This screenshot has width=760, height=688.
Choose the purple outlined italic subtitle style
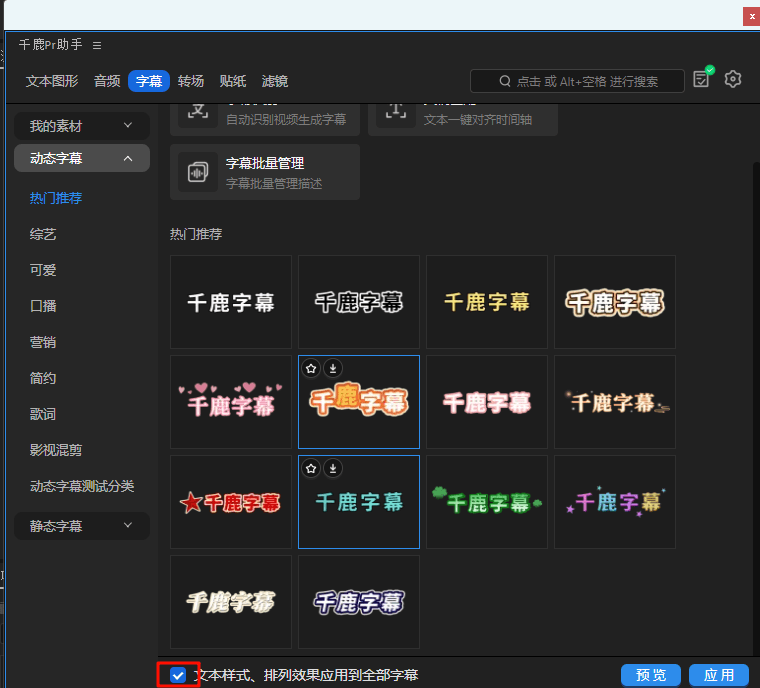tap(359, 602)
